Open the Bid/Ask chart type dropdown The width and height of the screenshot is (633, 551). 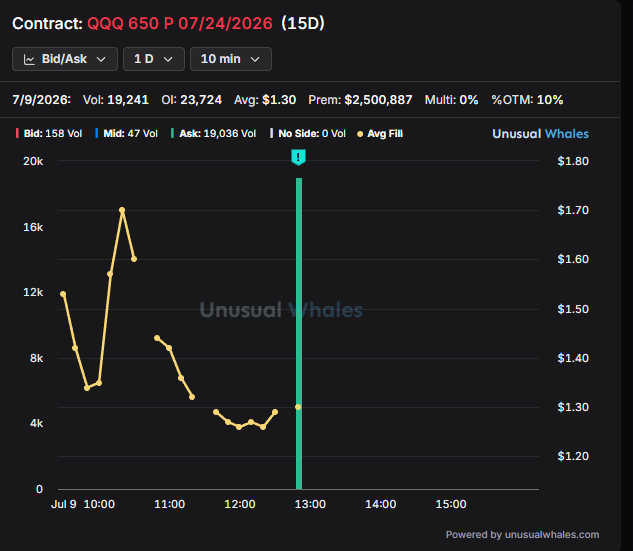pyautogui.click(x=65, y=59)
